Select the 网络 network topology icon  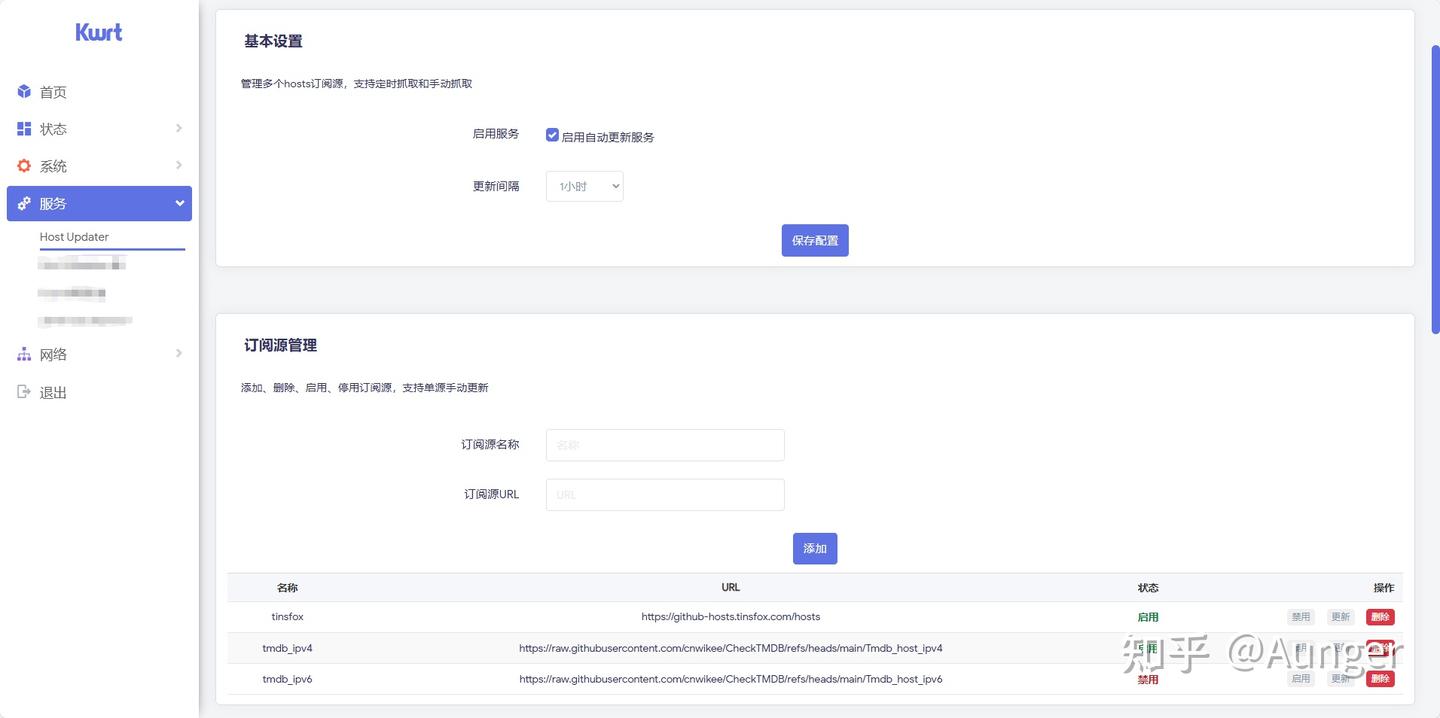click(24, 354)
